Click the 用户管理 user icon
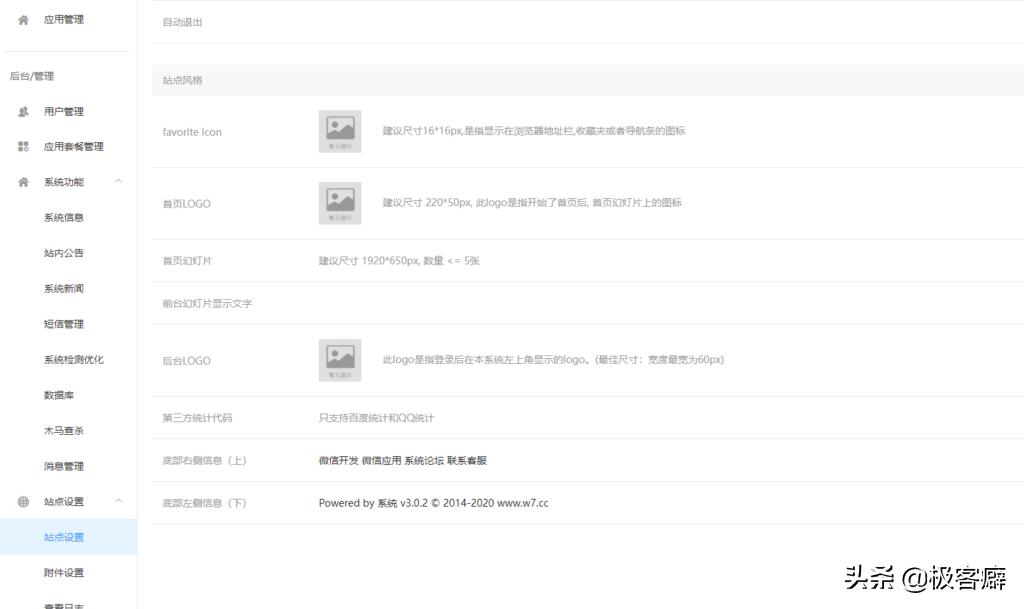The width and height of the screenshot is (1024, 609). [x=24, y=112]
